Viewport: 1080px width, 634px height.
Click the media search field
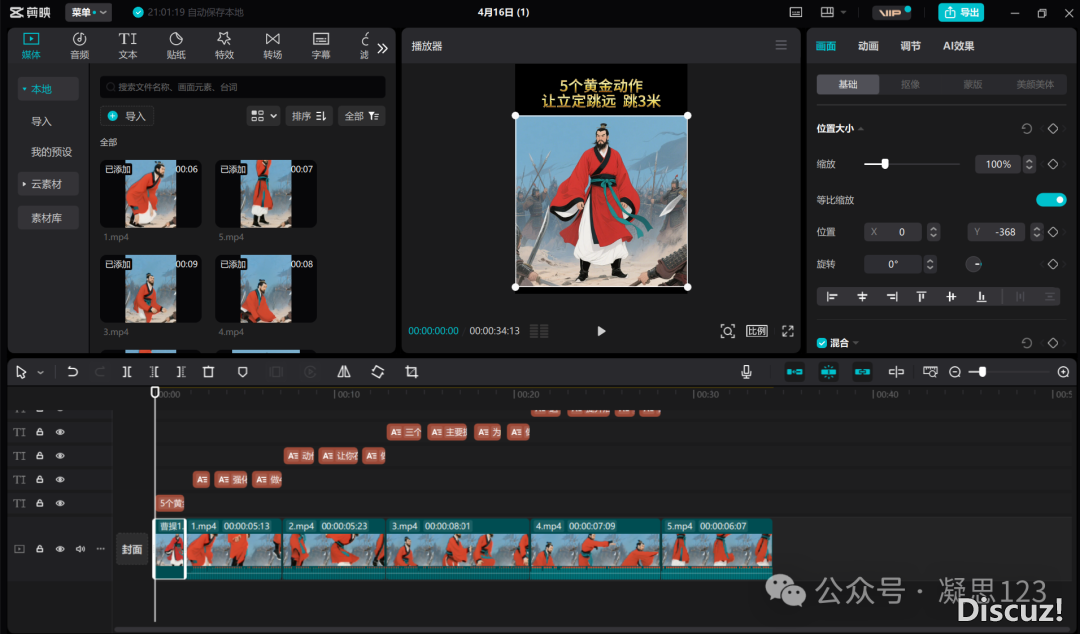(242, 87)
